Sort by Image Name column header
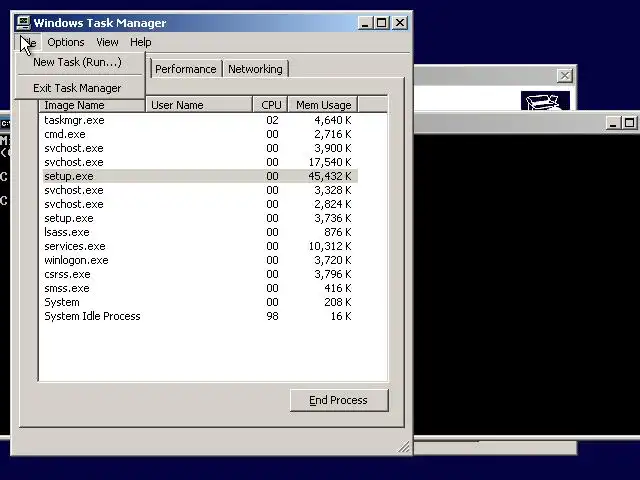The height and width of the screenshot is (480, 640). tap(92, 105)
